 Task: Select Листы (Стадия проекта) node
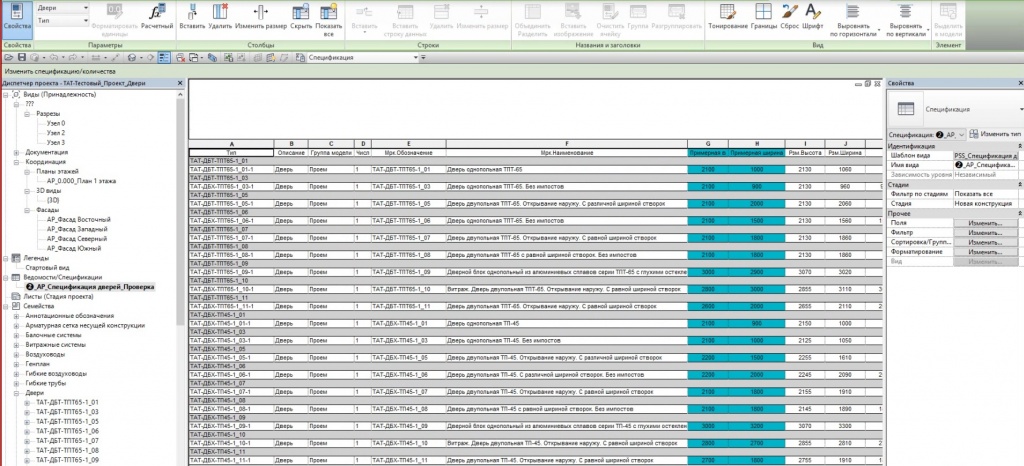click(x=59, y=296)
